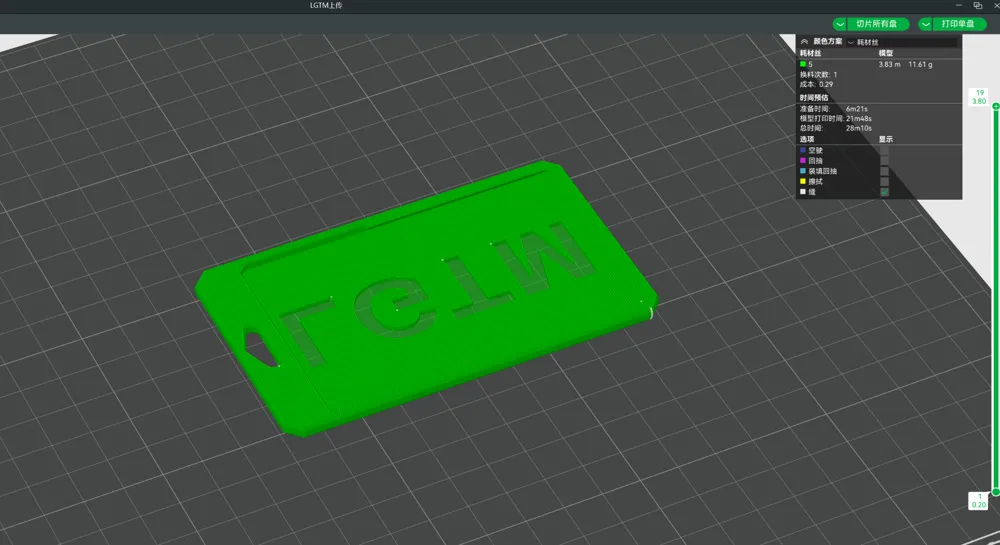Click the restore window icon in title bar
This screenshot has height=545, width=1000.
pyautogui.click(x=977, y=5)
